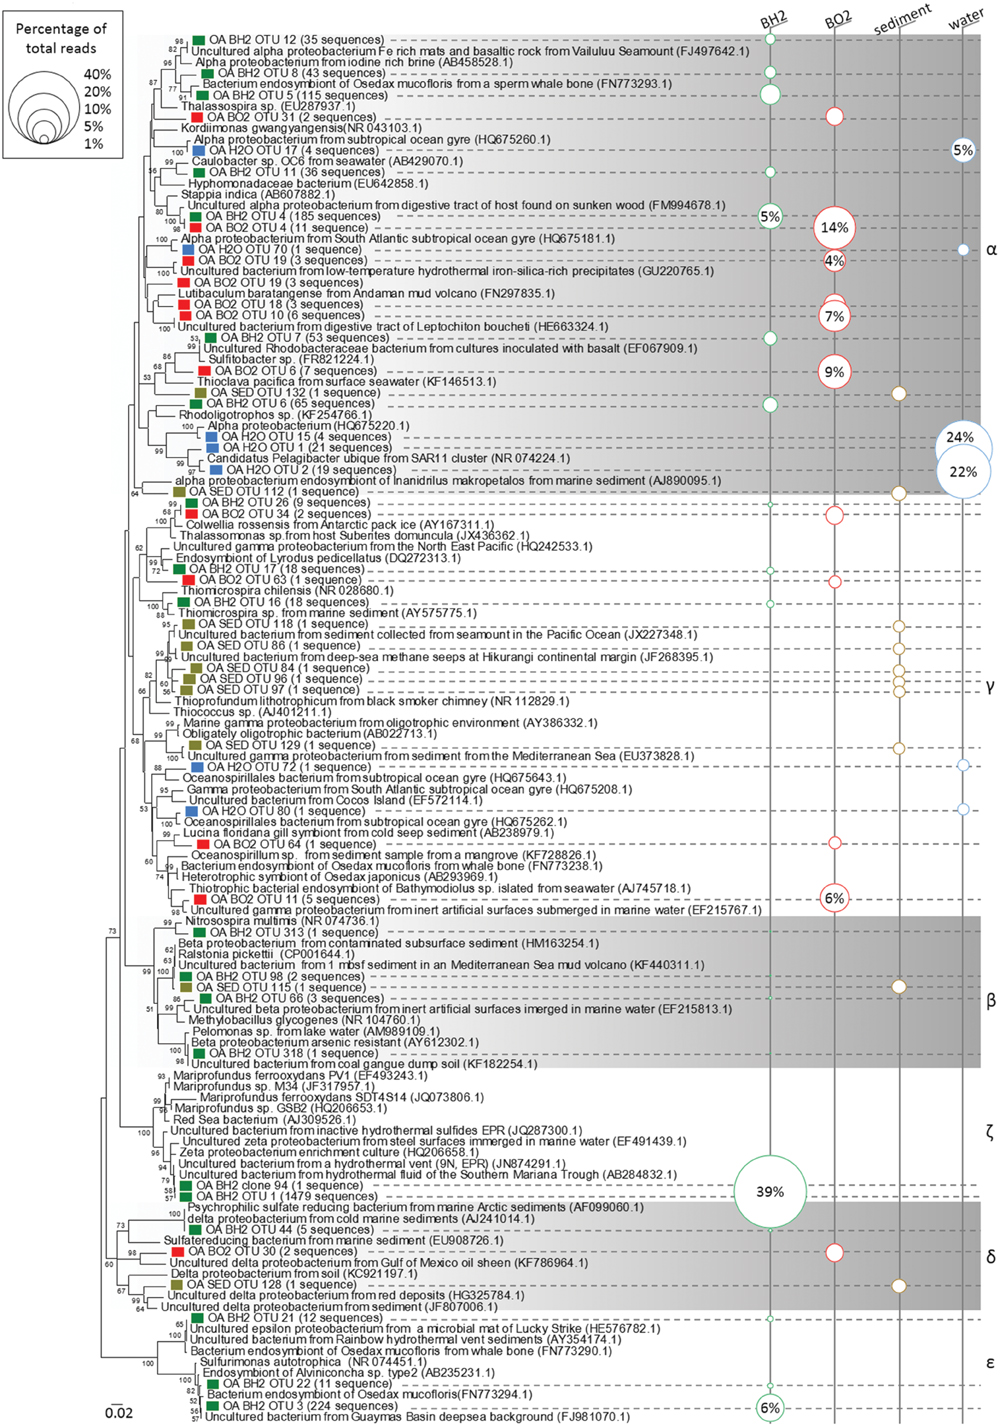This screenshot has height=1426, width=1000.
Task: Click the BH2 column header
Action: [x=773, y=20]
